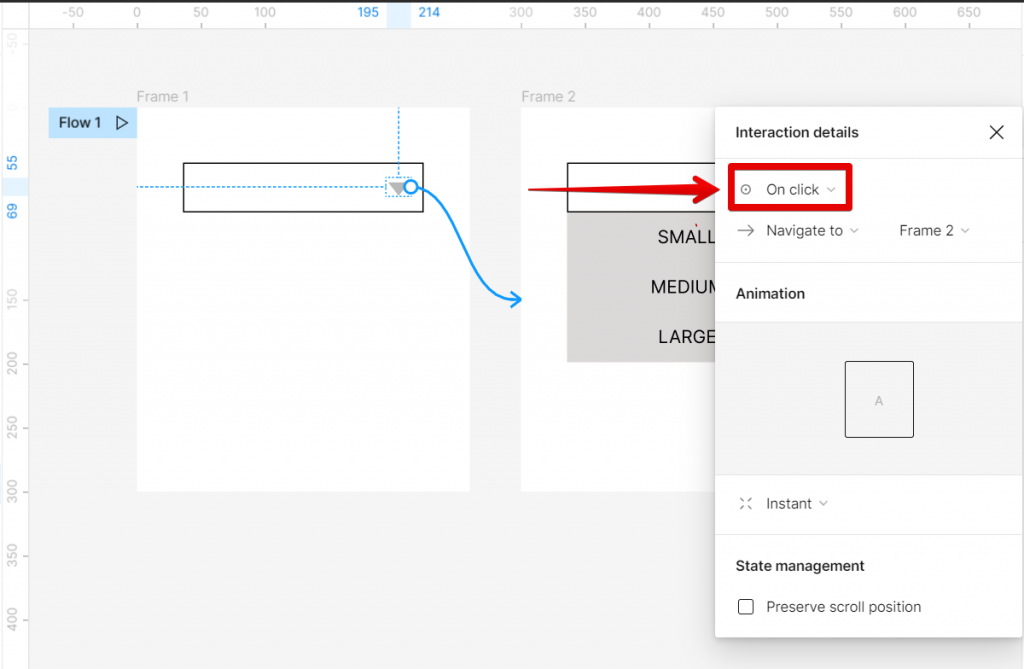The width and height of the screenshot is (1024, 669).
Task: Select the Frame 1 title label
Action: click(163, 96)
